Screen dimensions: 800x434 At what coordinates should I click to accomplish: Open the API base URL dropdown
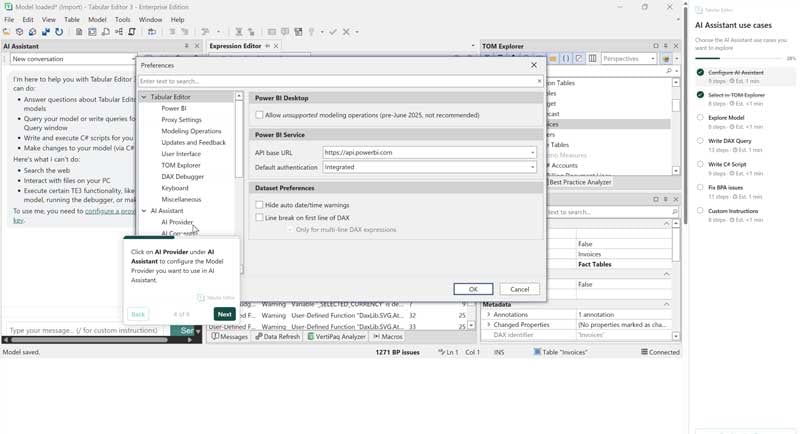[x=532, y=152]
